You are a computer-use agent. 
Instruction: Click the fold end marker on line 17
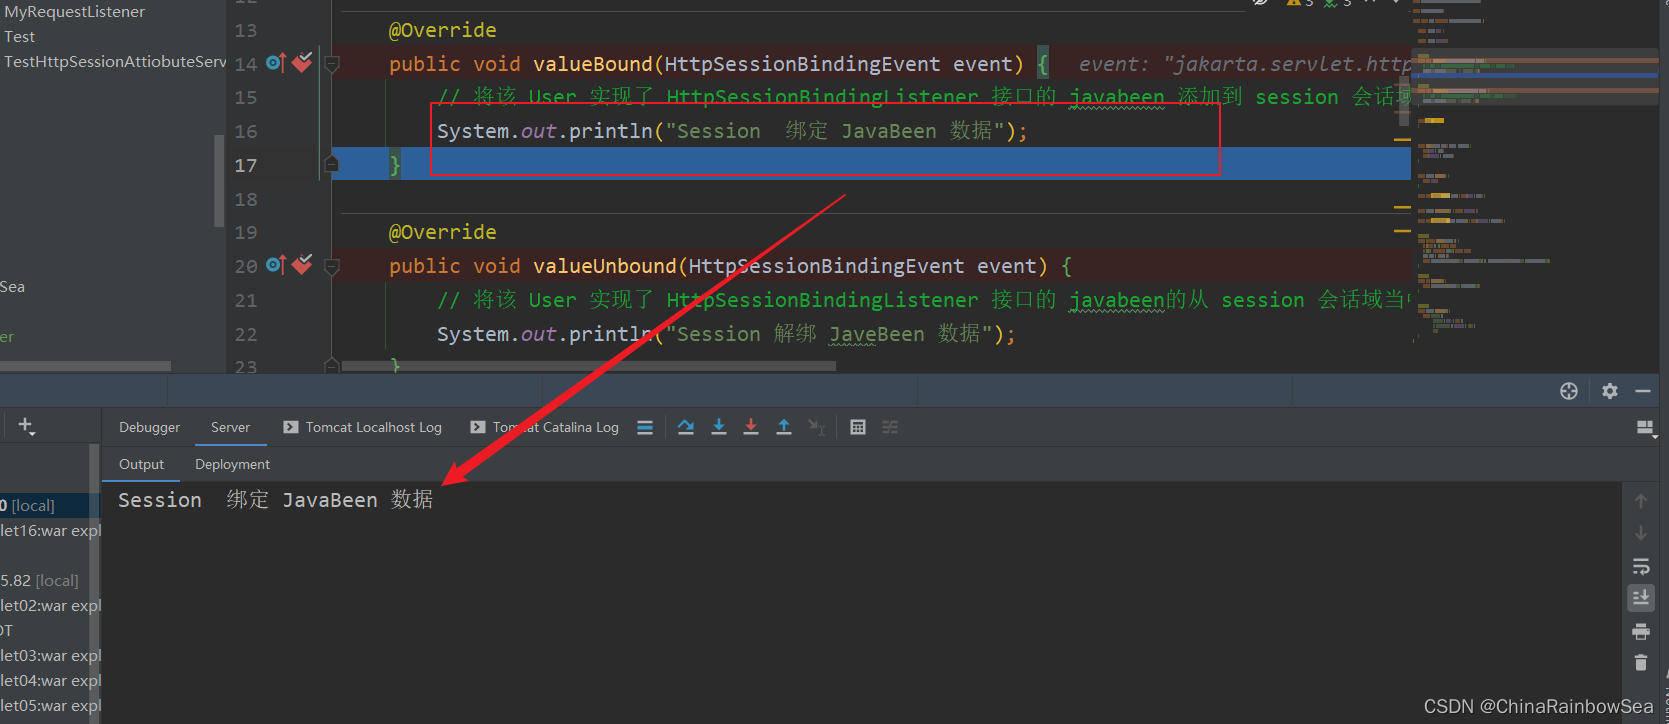(x=332, y=163)
